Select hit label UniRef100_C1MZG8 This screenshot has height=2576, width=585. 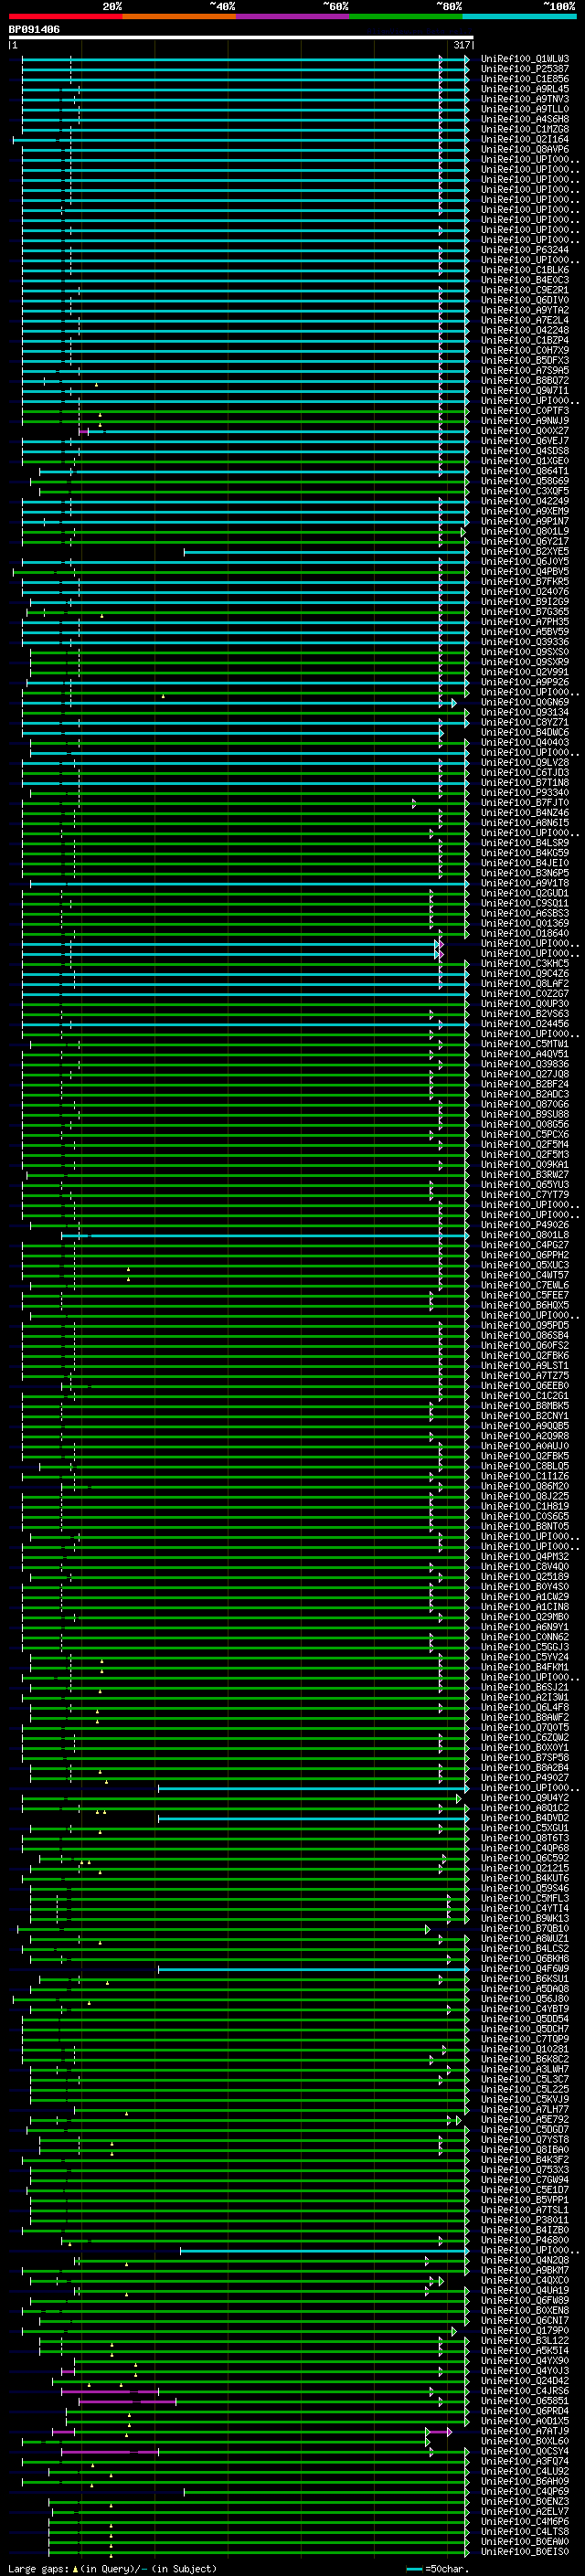(525, 129)
